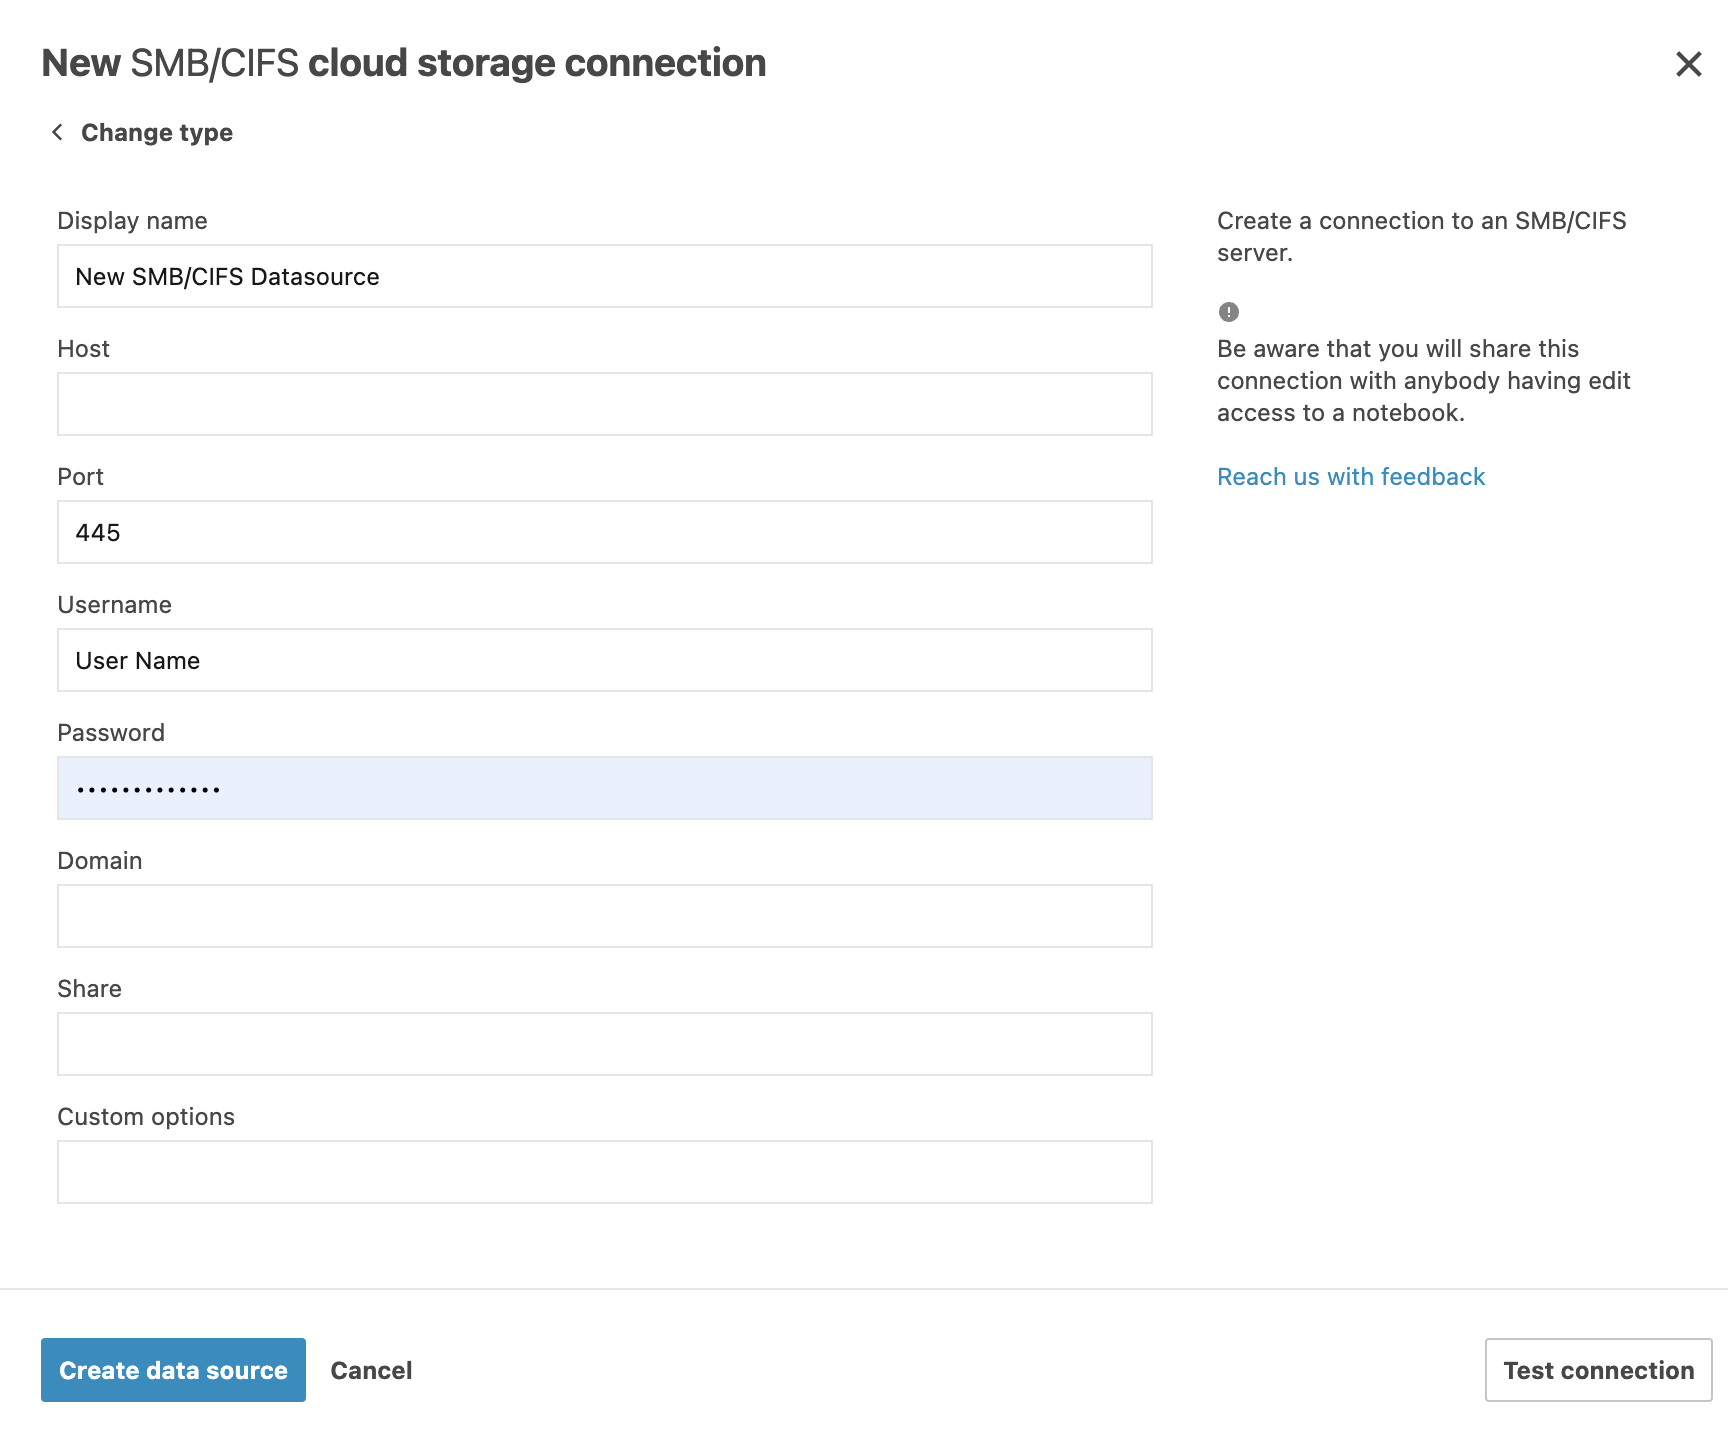Click the edit access warning text
The width and height of the screenshot is (1728, 1432).
click(1422, 380)
